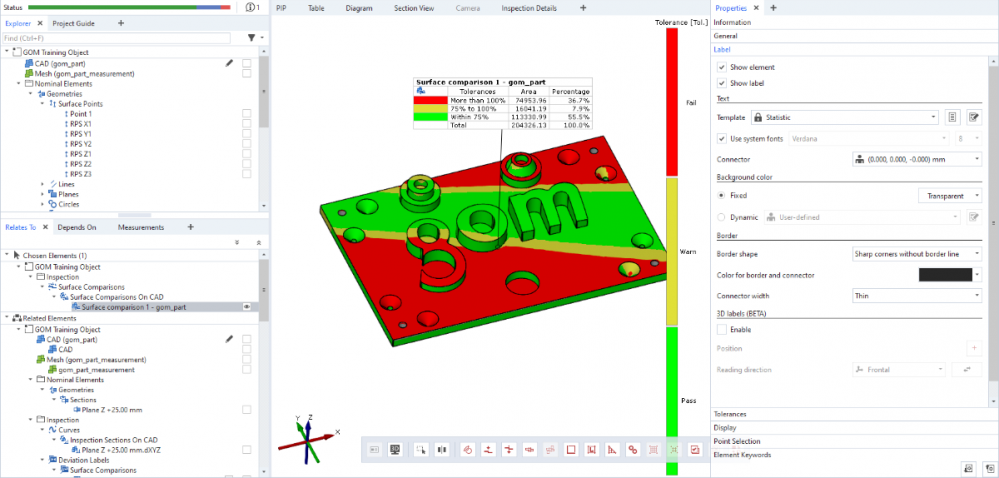Select the rectangle selection tool in bottom toolbar
Screen dimensions: 999x478
pos(570,450)
